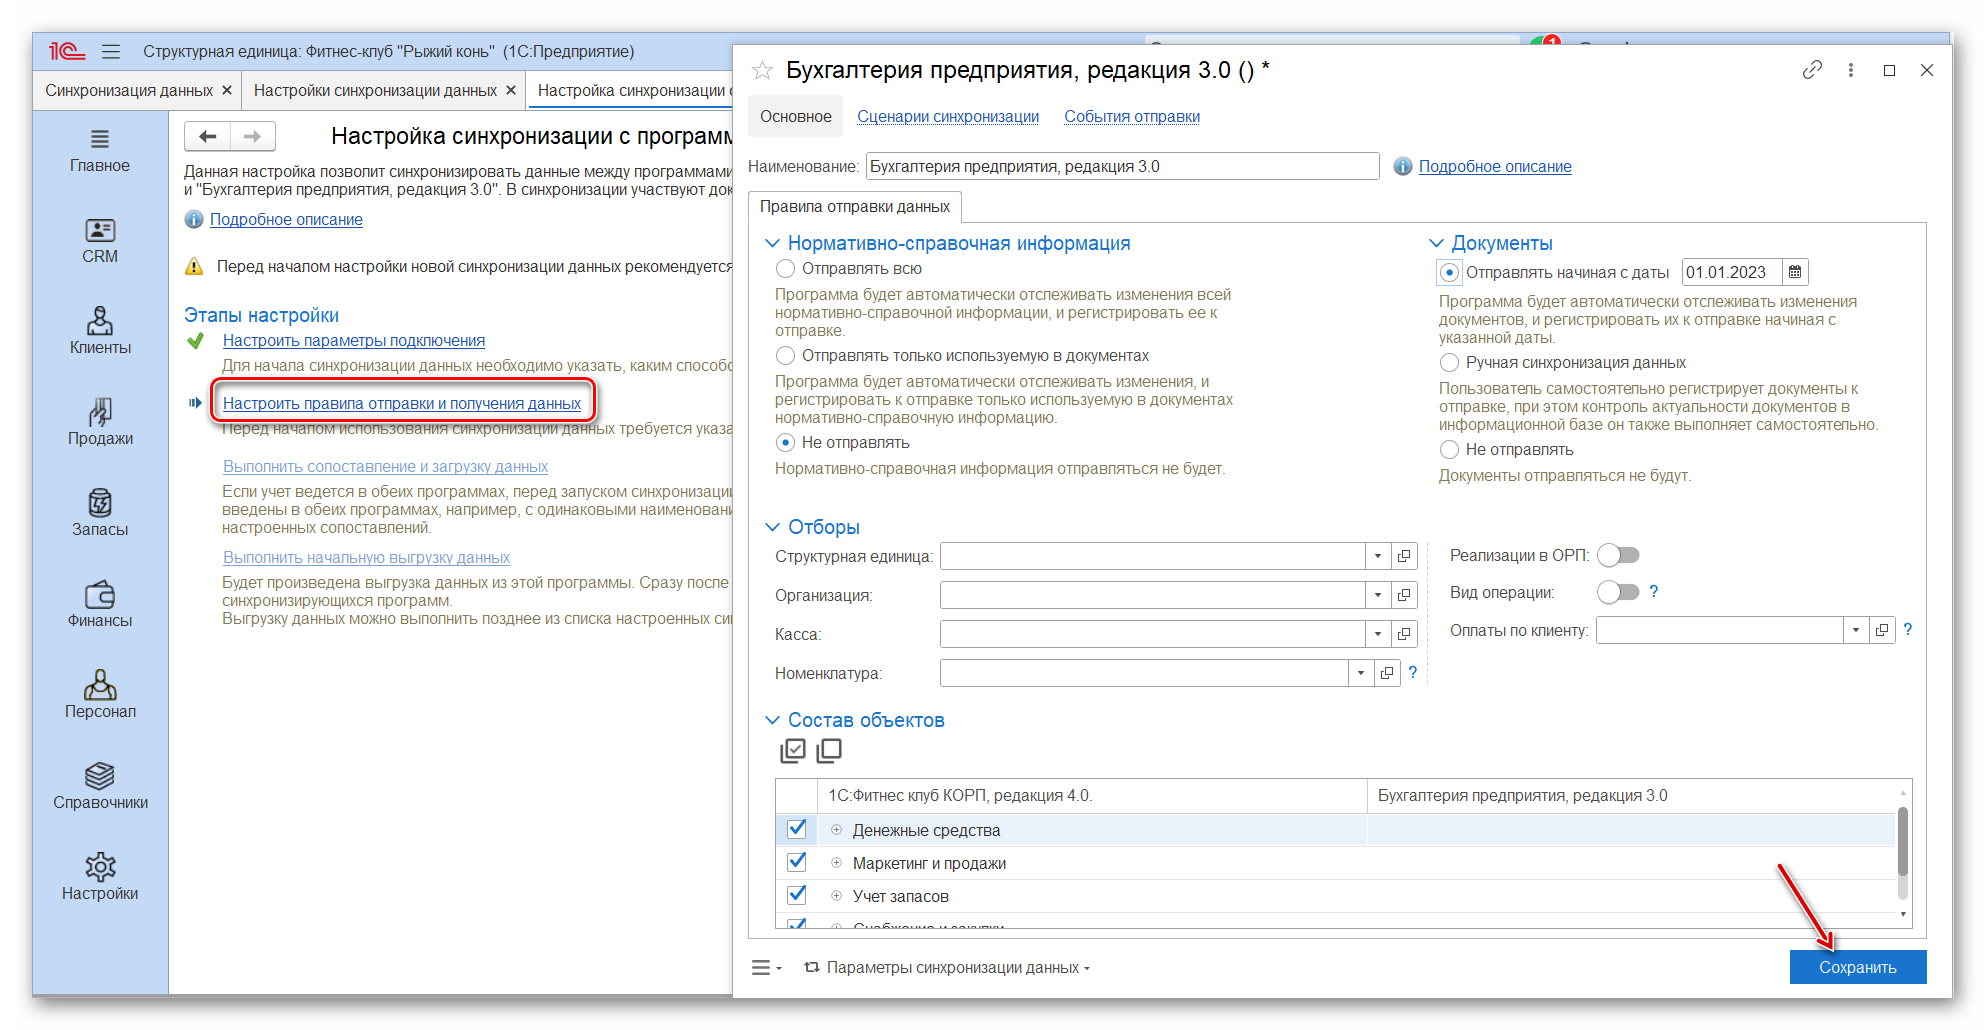The image size is (1986, 1030).
Task: Open Настроить параметры подключения link
Action: (354, 341)
